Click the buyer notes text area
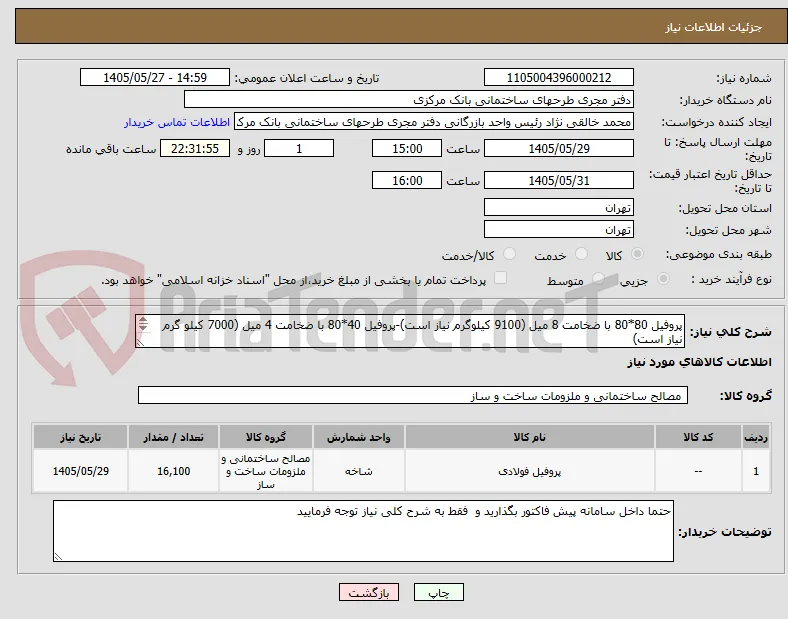The width and height of the screenshot is (788, 619). tap(363, 531)
